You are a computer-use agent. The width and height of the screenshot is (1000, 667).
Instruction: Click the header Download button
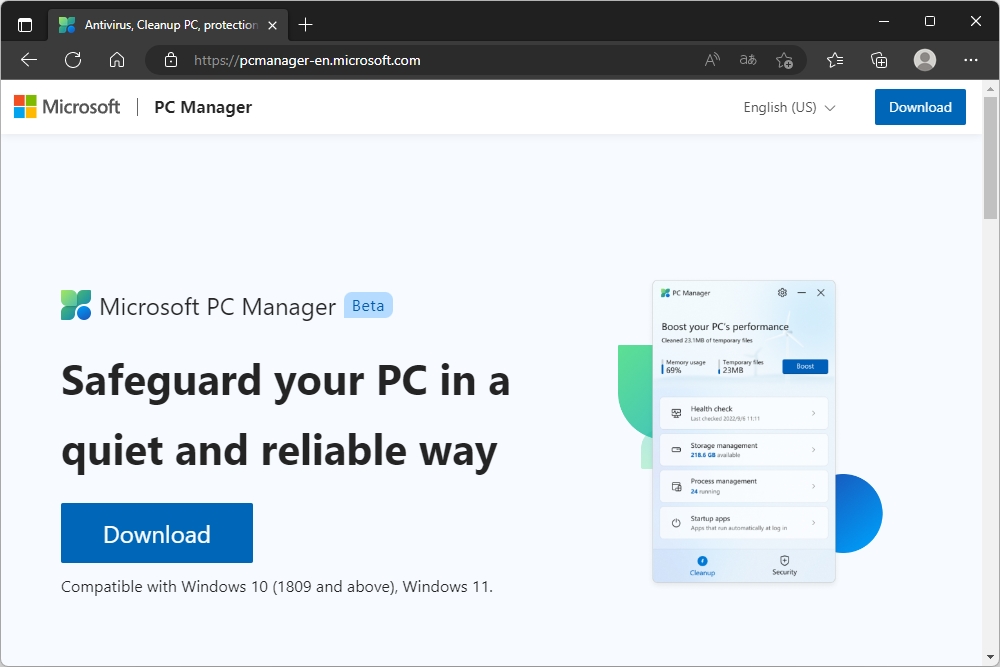click(x=920, y=107)
